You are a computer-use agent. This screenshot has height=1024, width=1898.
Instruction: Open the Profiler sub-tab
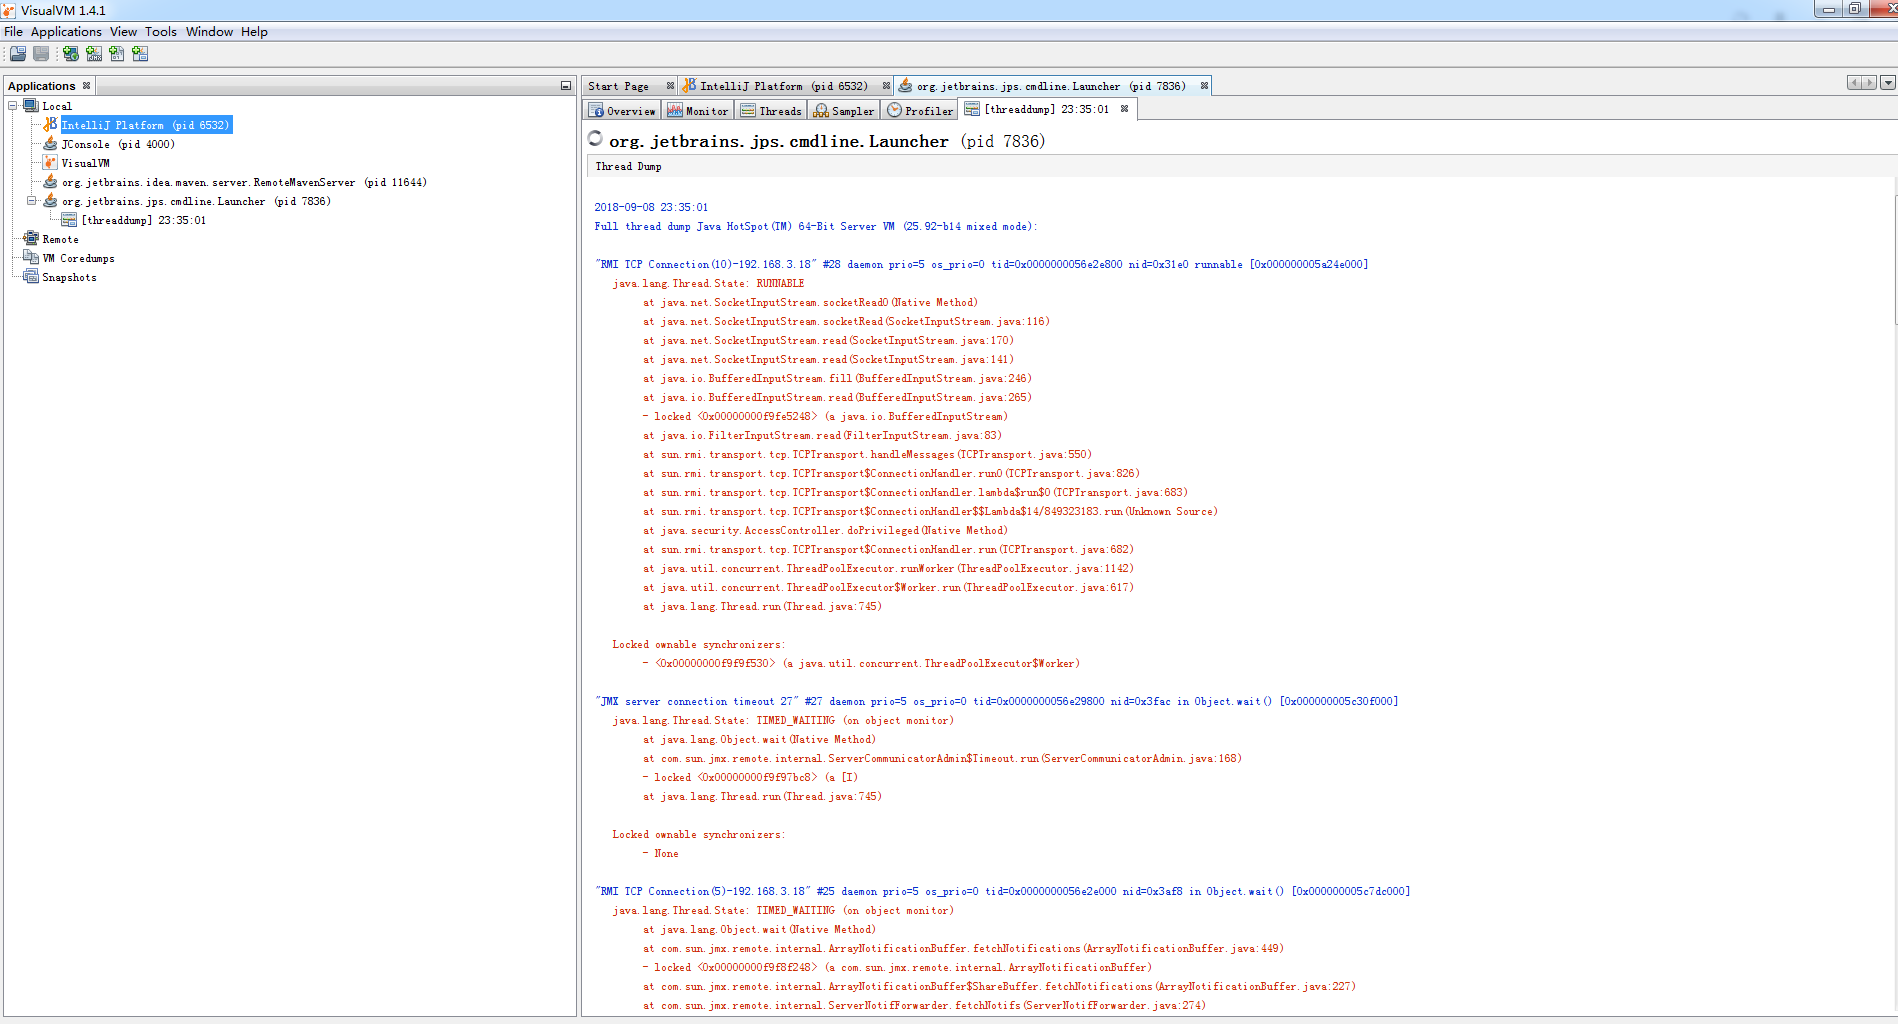pos(920,111)
